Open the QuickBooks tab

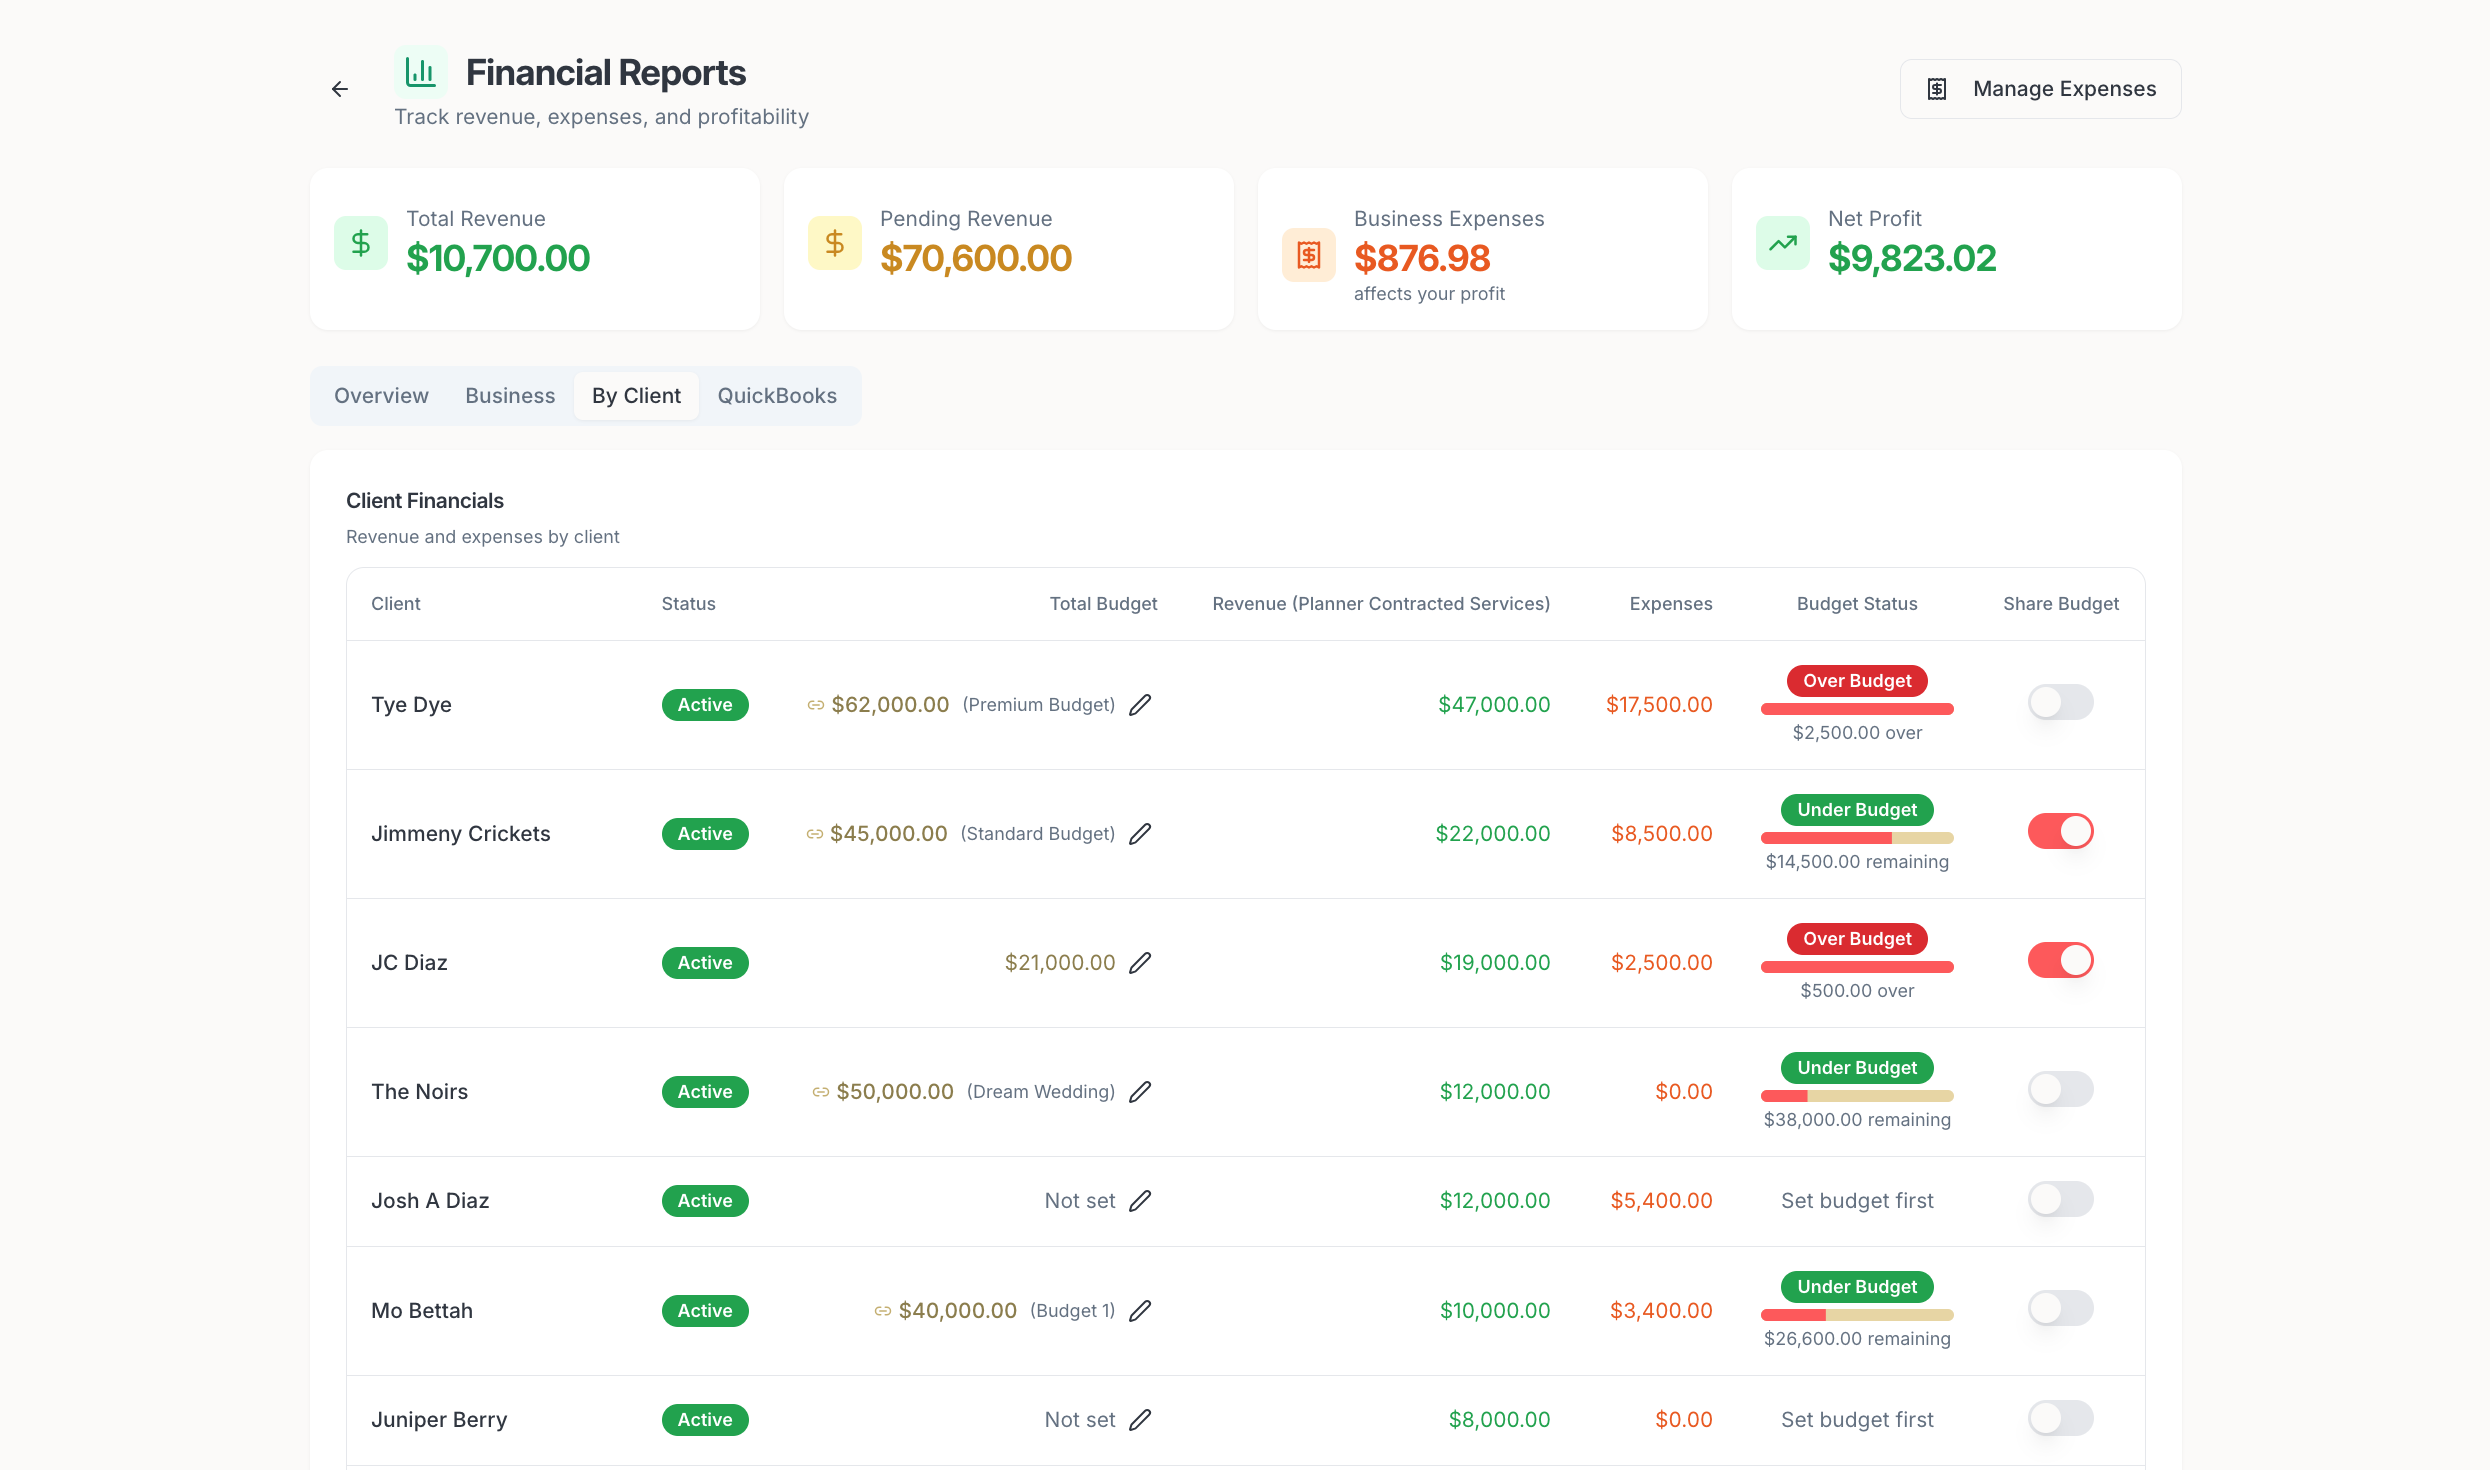click(777, 396)
